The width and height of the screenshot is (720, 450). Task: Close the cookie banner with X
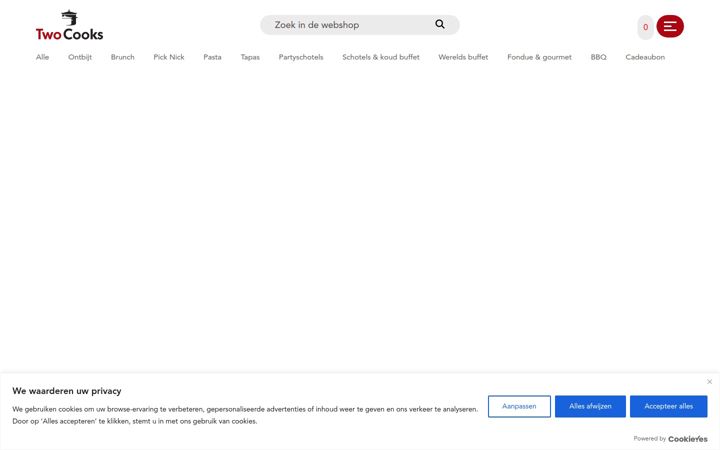click(709, 382)
